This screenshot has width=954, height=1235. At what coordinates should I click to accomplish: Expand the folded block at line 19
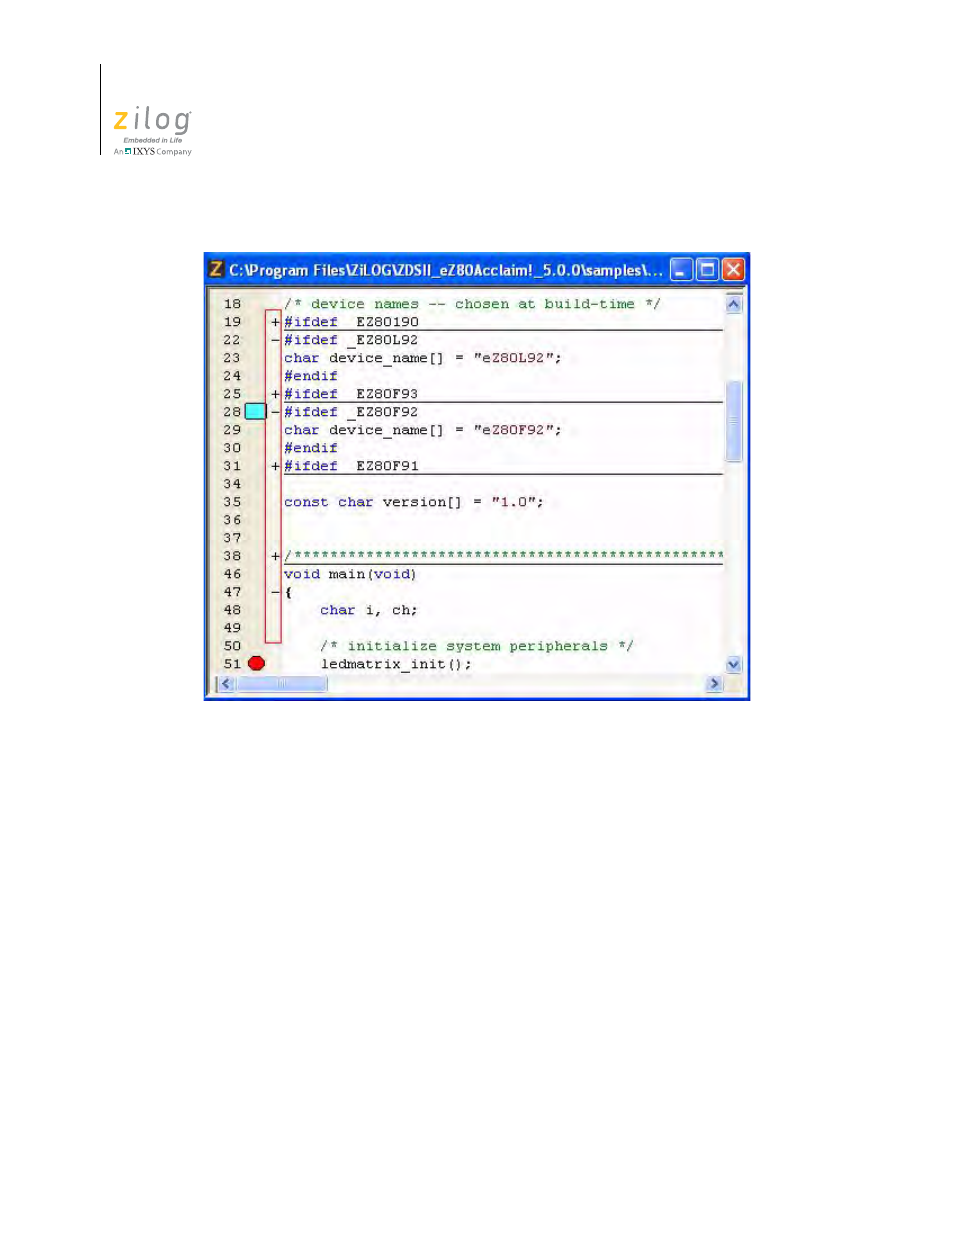pyautogui.click(x=275, y=322)
